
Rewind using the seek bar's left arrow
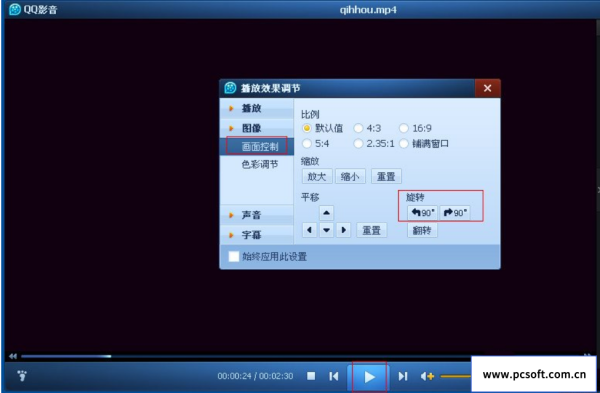click(13, 356)
